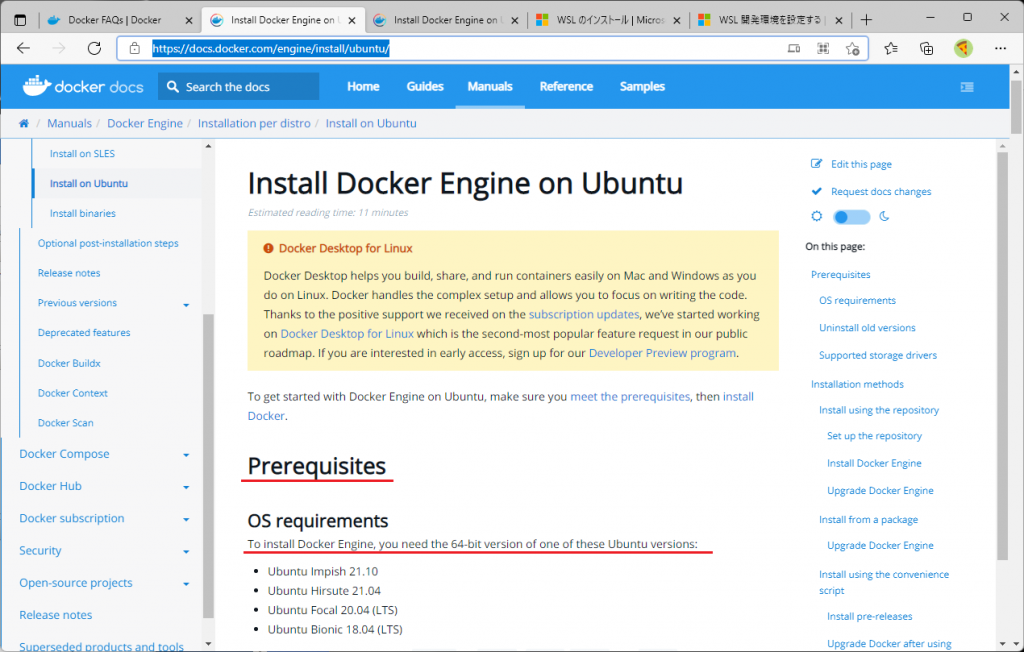Toggle the dark mode switch

[852, 217]
